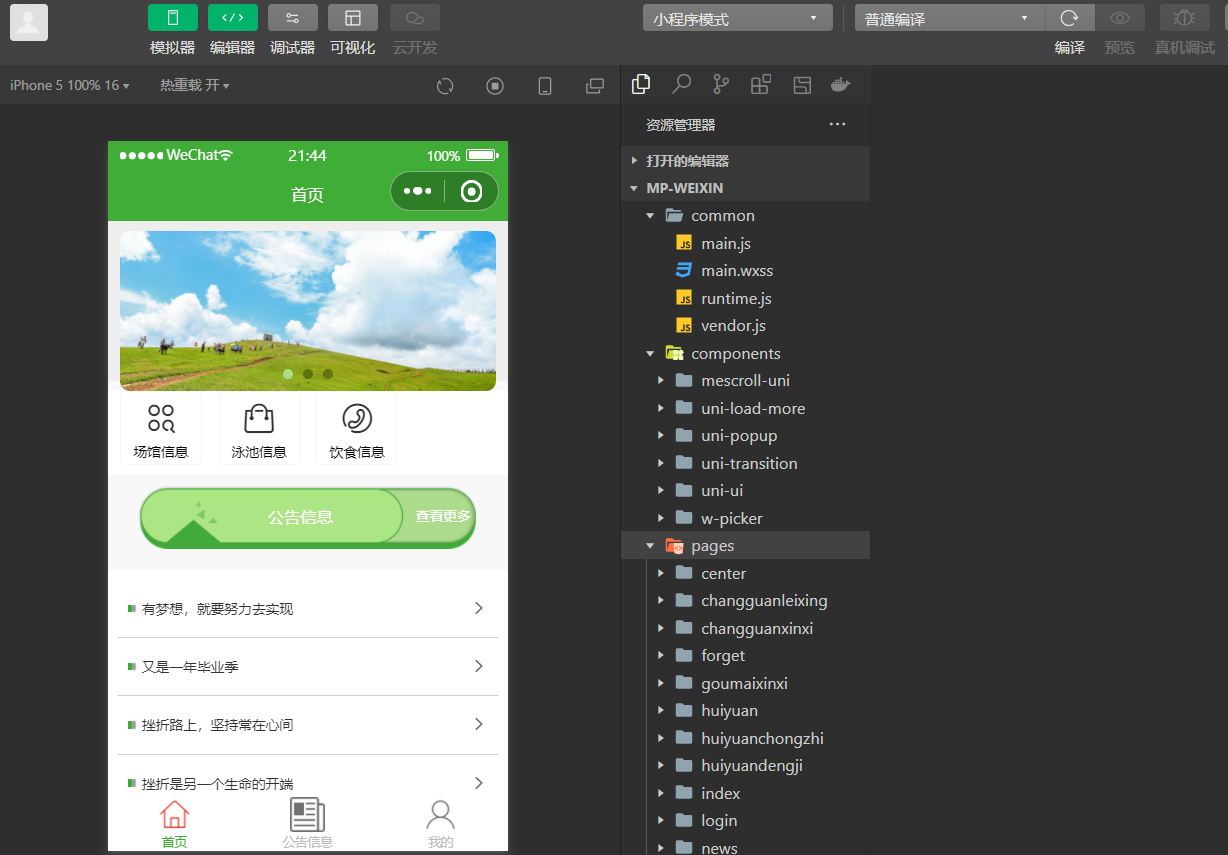Expand the uni-transition folder

[x=745, y=463]
